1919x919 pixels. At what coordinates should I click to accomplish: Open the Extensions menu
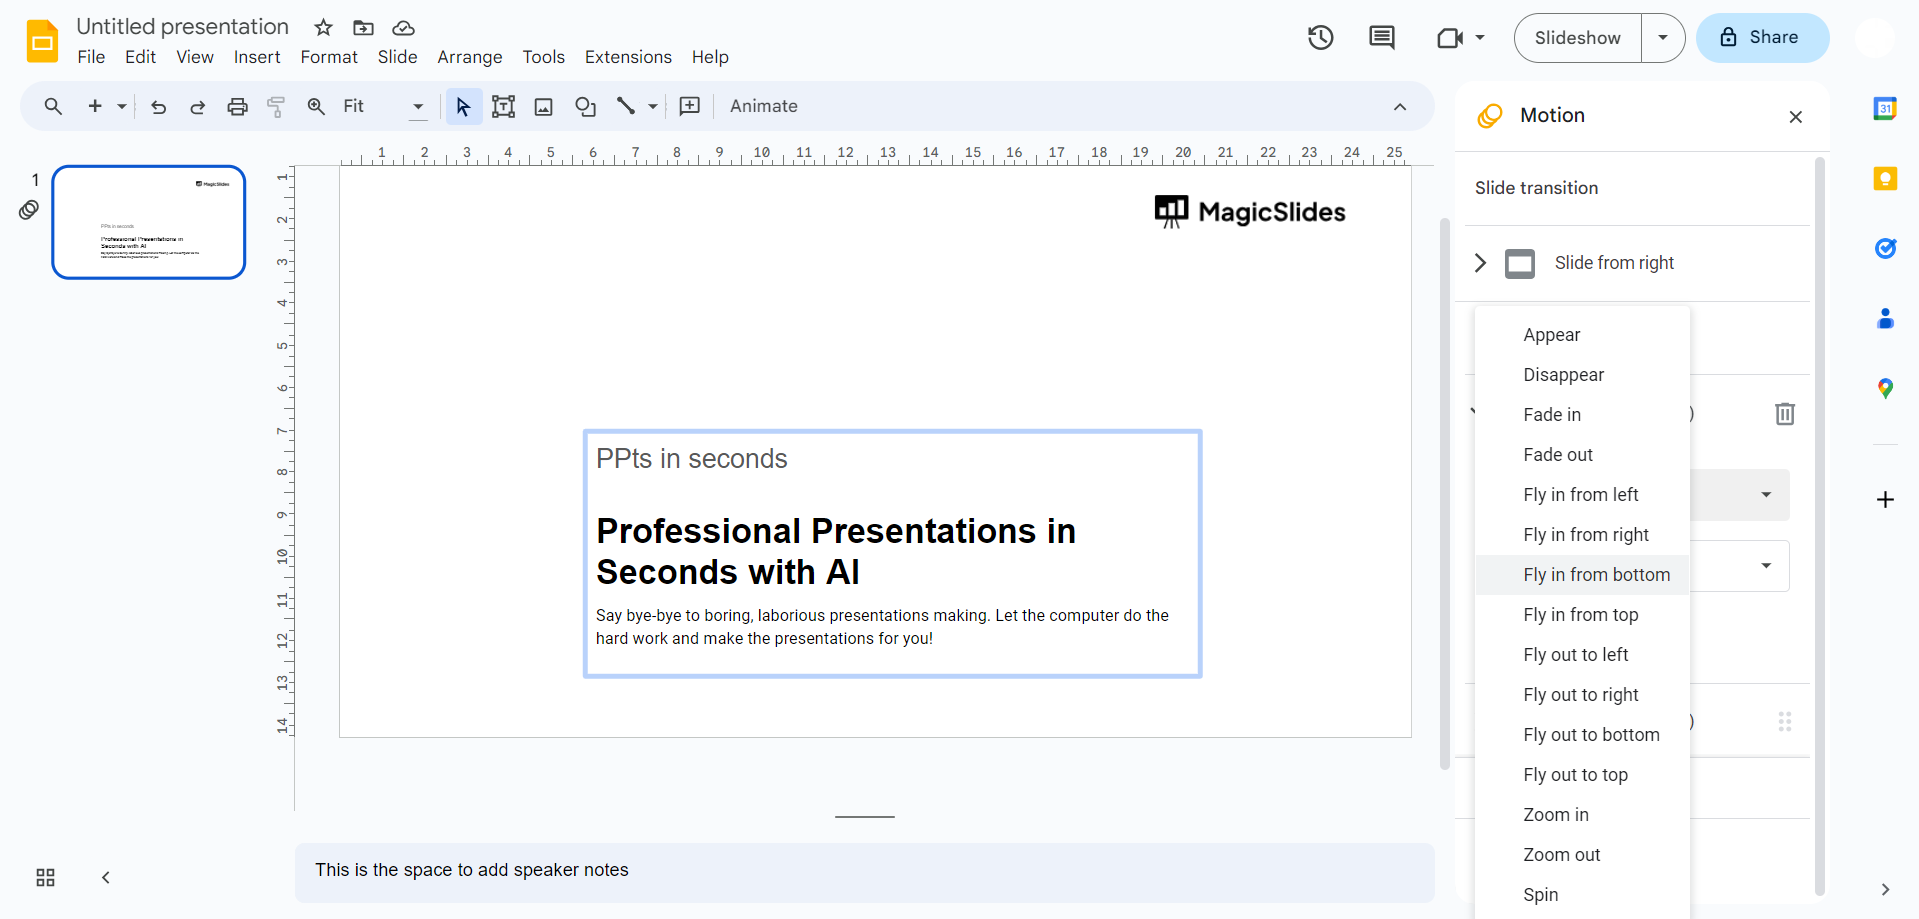pyautogui.click(x=628, y=57)
